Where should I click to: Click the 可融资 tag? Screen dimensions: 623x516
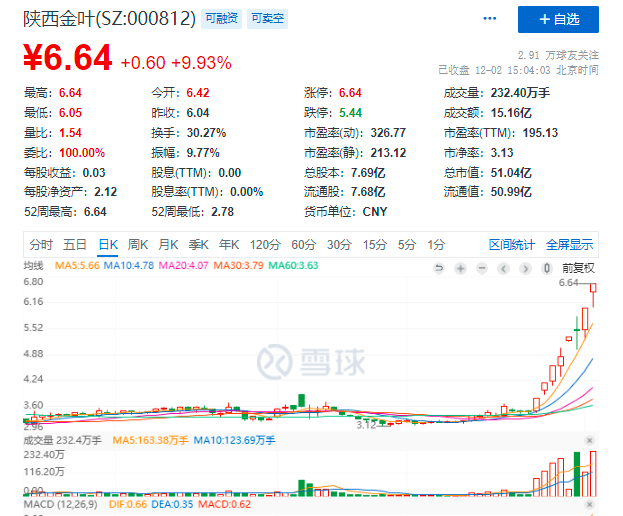click(x=221, y=18)
